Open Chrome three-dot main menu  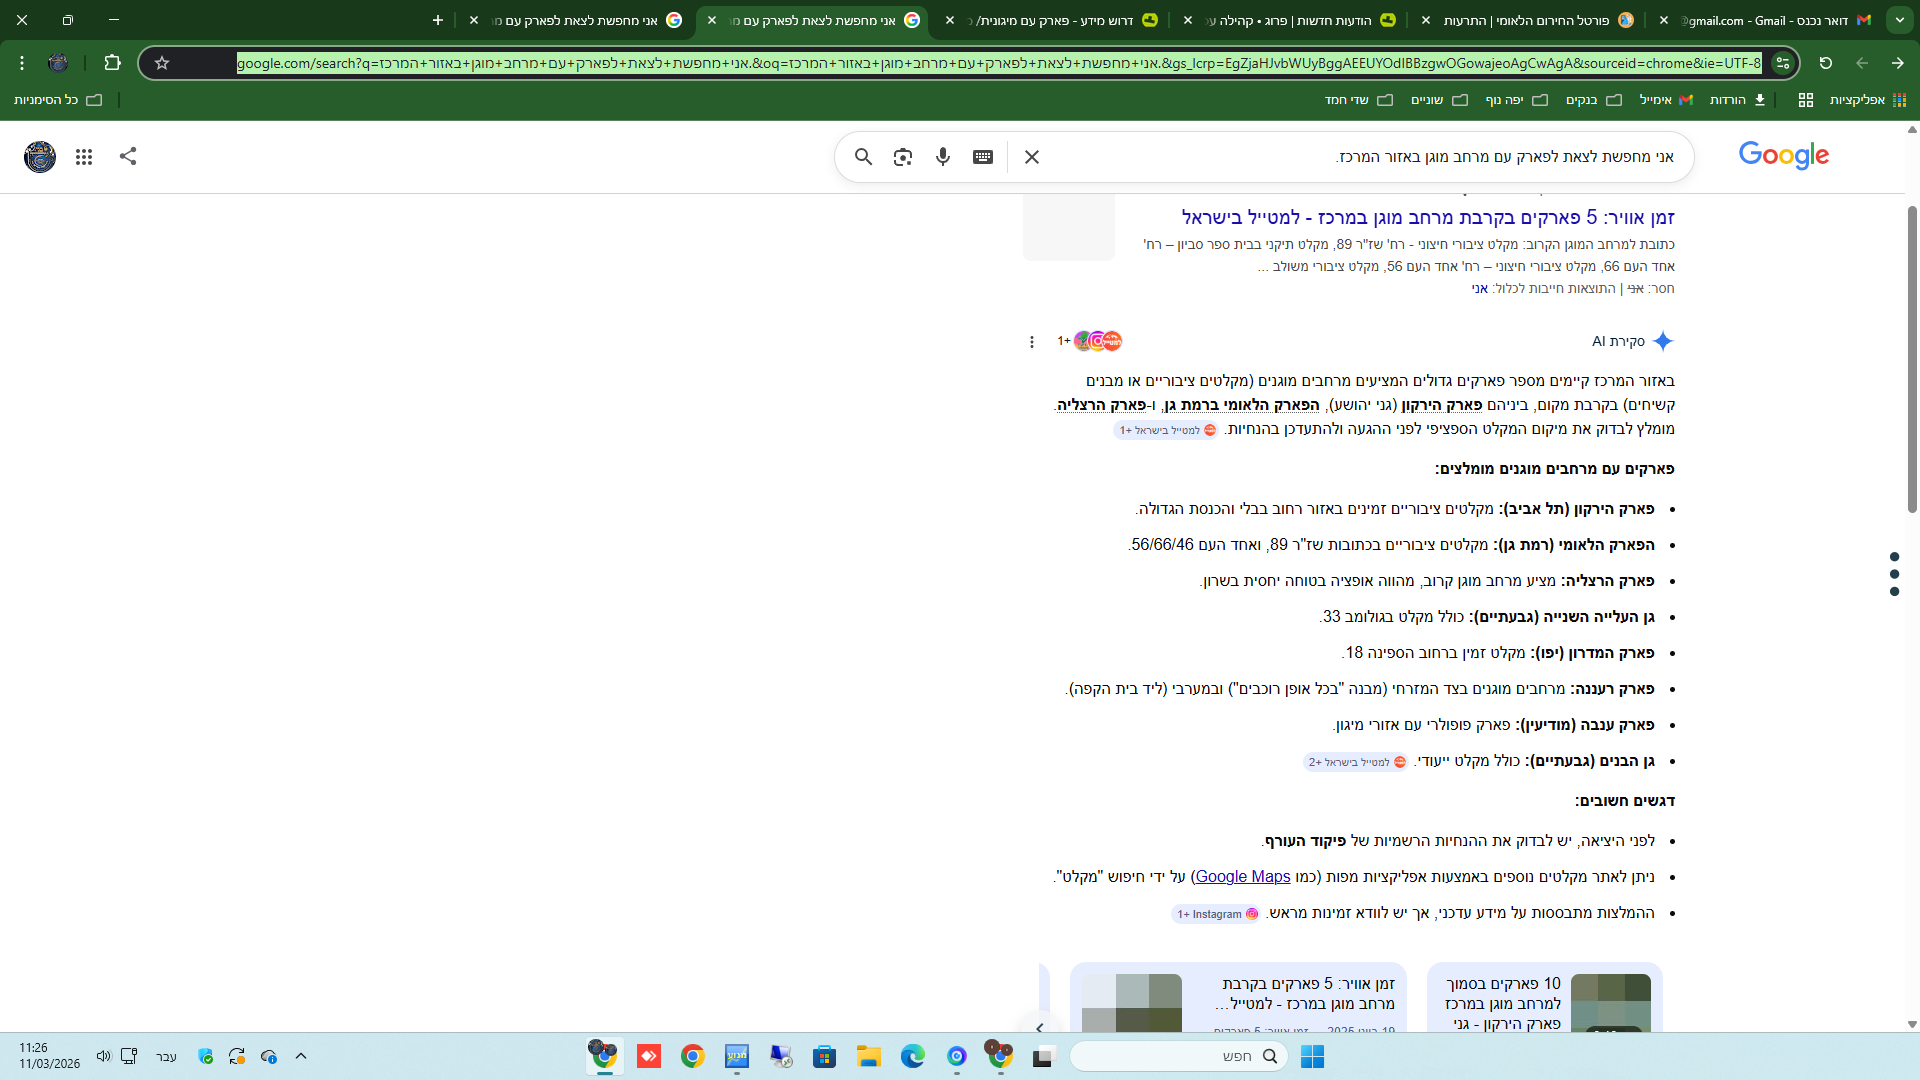tap(22, 63)
